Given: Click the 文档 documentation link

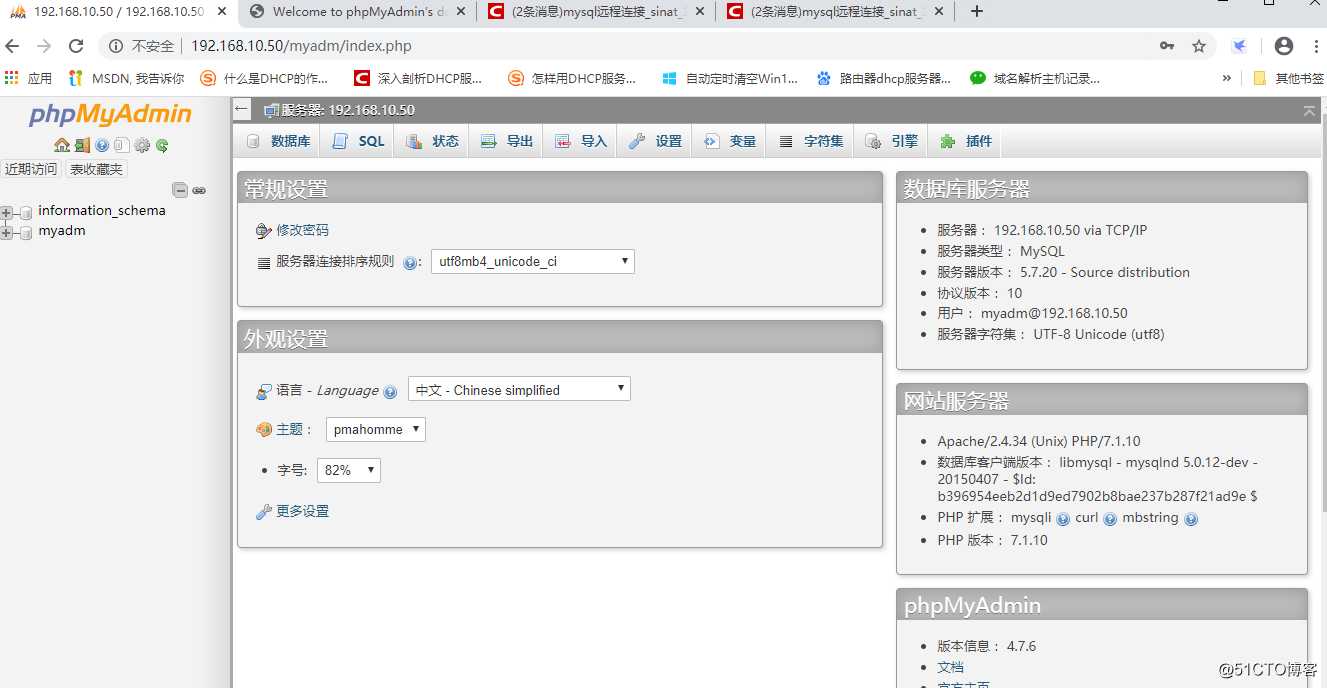Looking at the screenshot, I should [950, 667].
